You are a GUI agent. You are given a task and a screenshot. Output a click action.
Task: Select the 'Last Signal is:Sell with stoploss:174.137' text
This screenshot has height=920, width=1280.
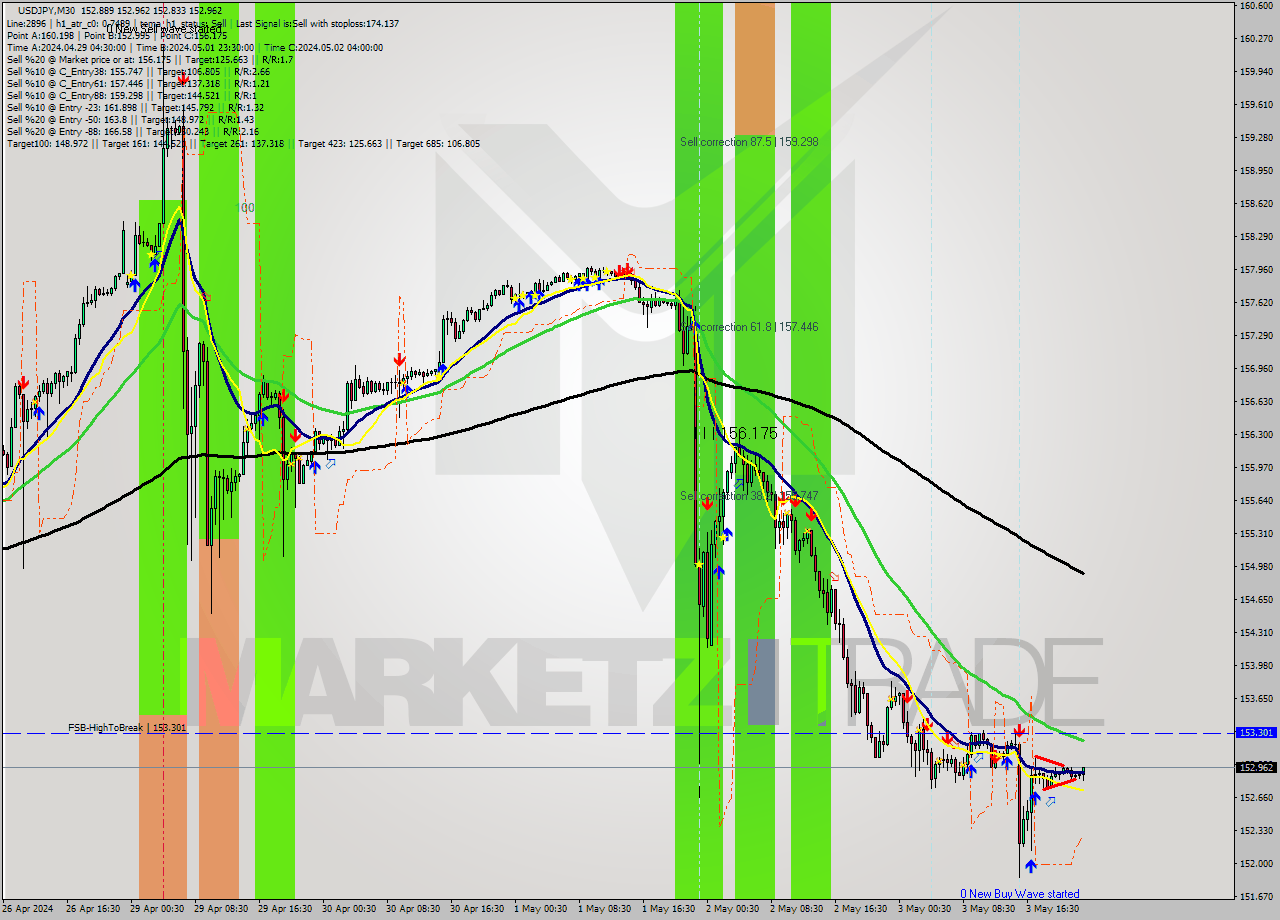point(320,23)
